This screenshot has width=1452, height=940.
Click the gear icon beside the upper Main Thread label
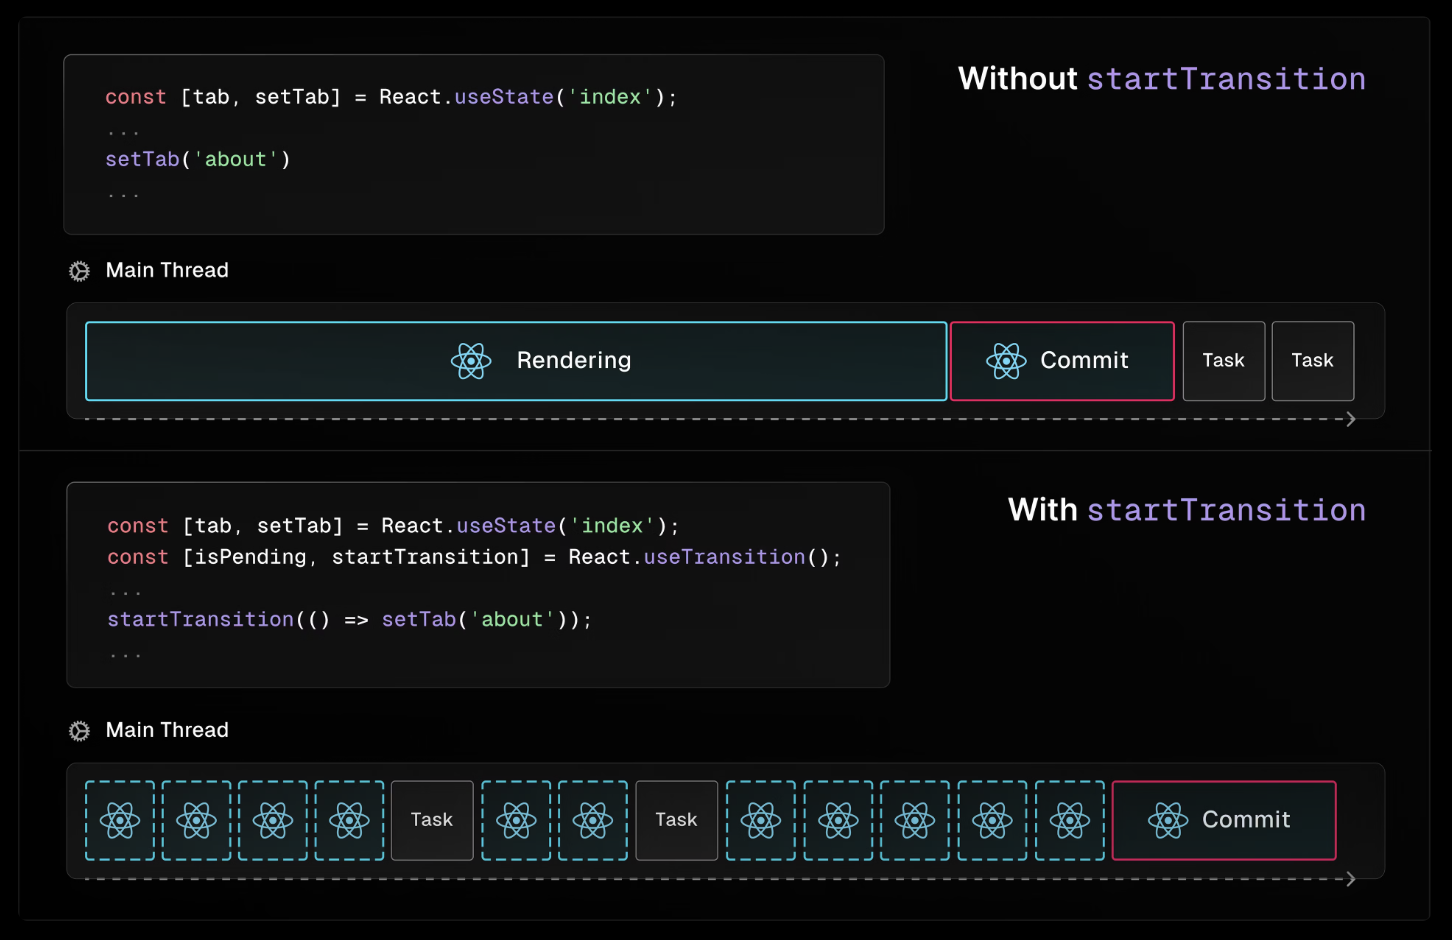click(79, 271)
